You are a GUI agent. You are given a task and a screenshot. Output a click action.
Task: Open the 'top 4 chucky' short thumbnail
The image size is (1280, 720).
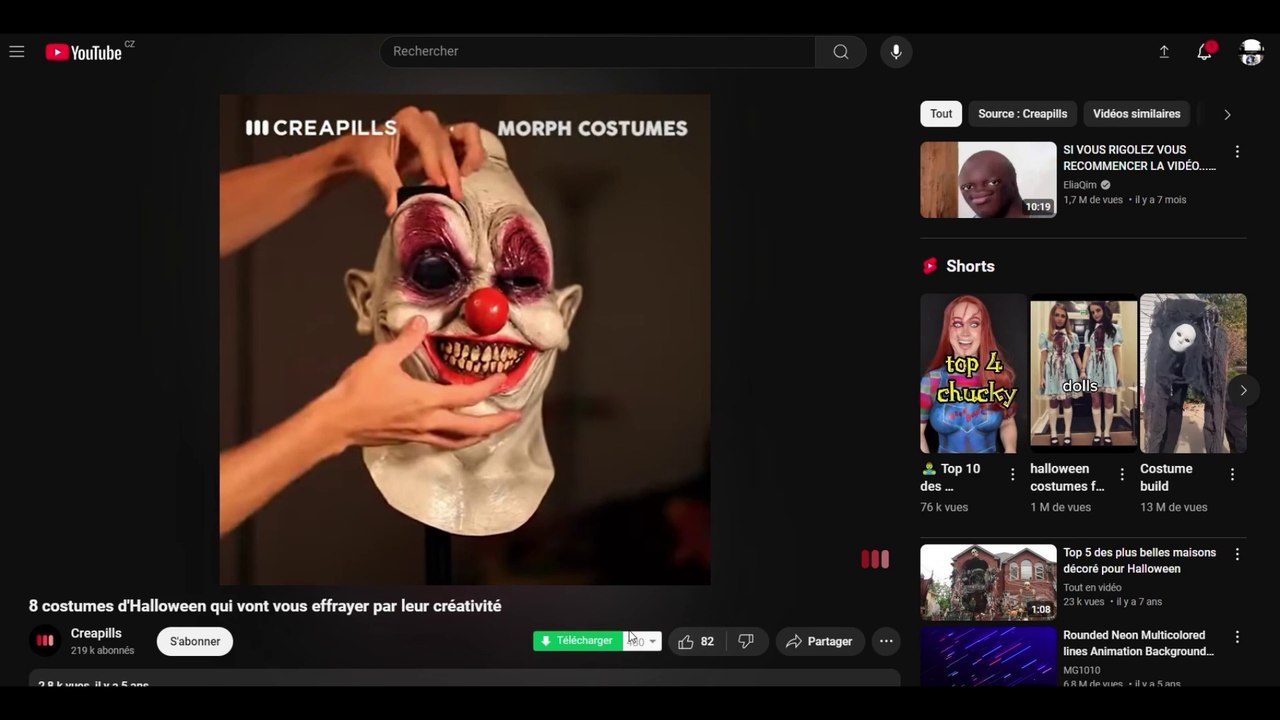[973, 373]
